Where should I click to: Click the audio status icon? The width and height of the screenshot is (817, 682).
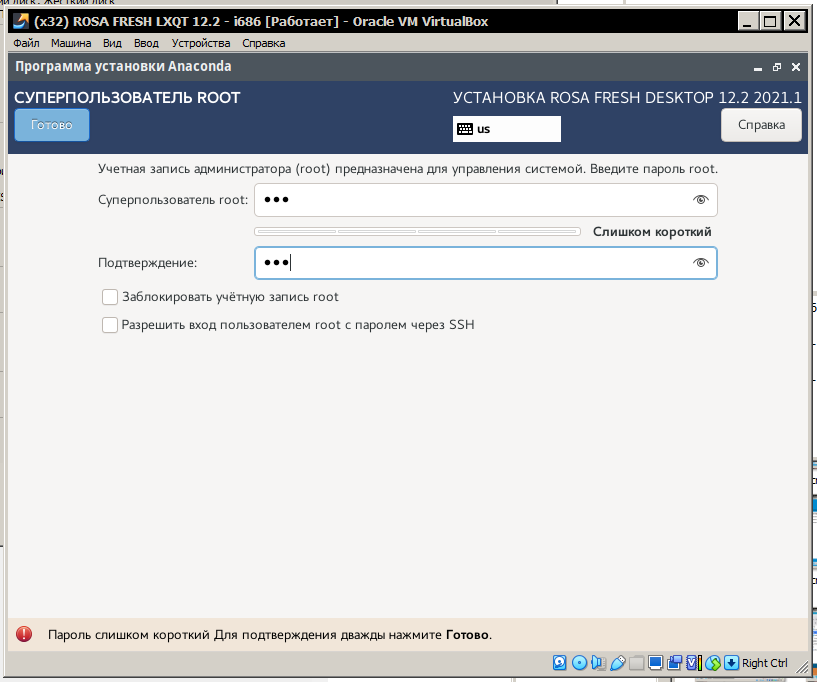pyautogui.click(x=598, y=663)
